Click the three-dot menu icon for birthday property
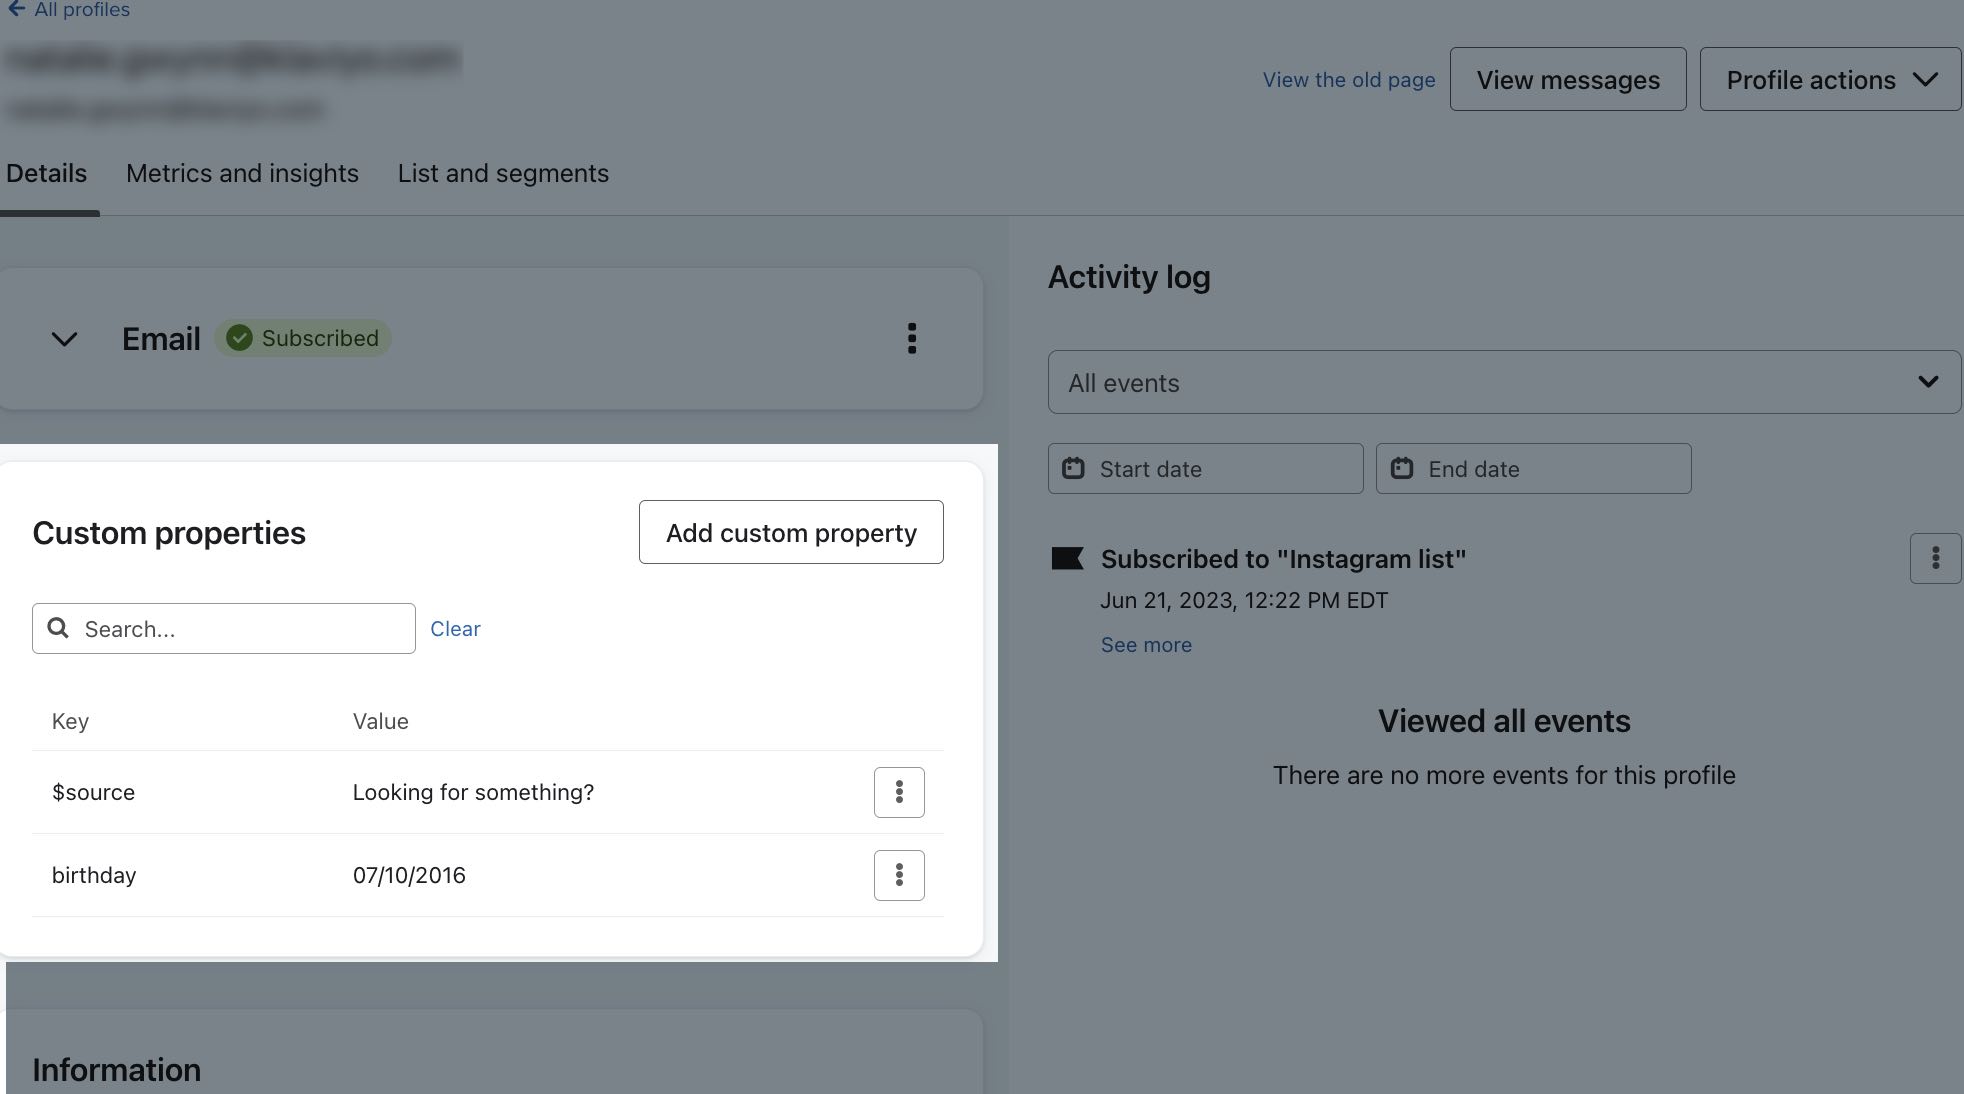Screen dimensions: 1964x1094 (x=898, y=874)
